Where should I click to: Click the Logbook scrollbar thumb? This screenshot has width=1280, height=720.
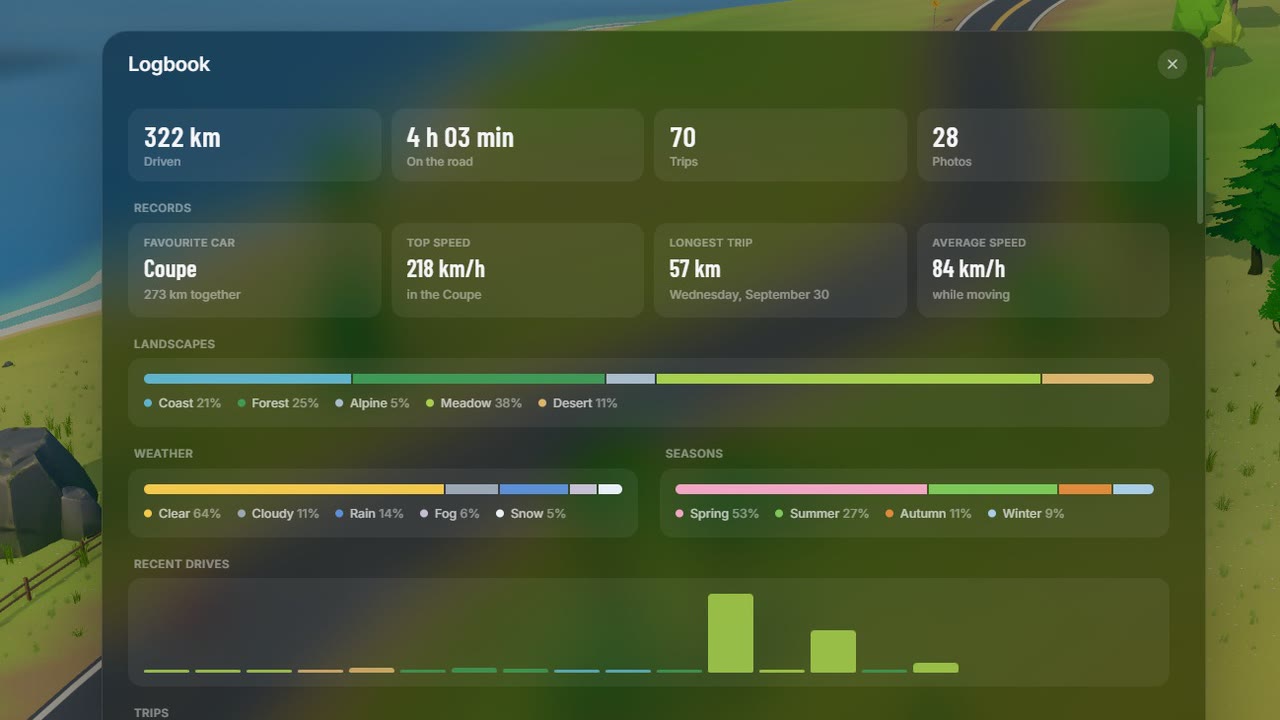[x=1200, y=164]
